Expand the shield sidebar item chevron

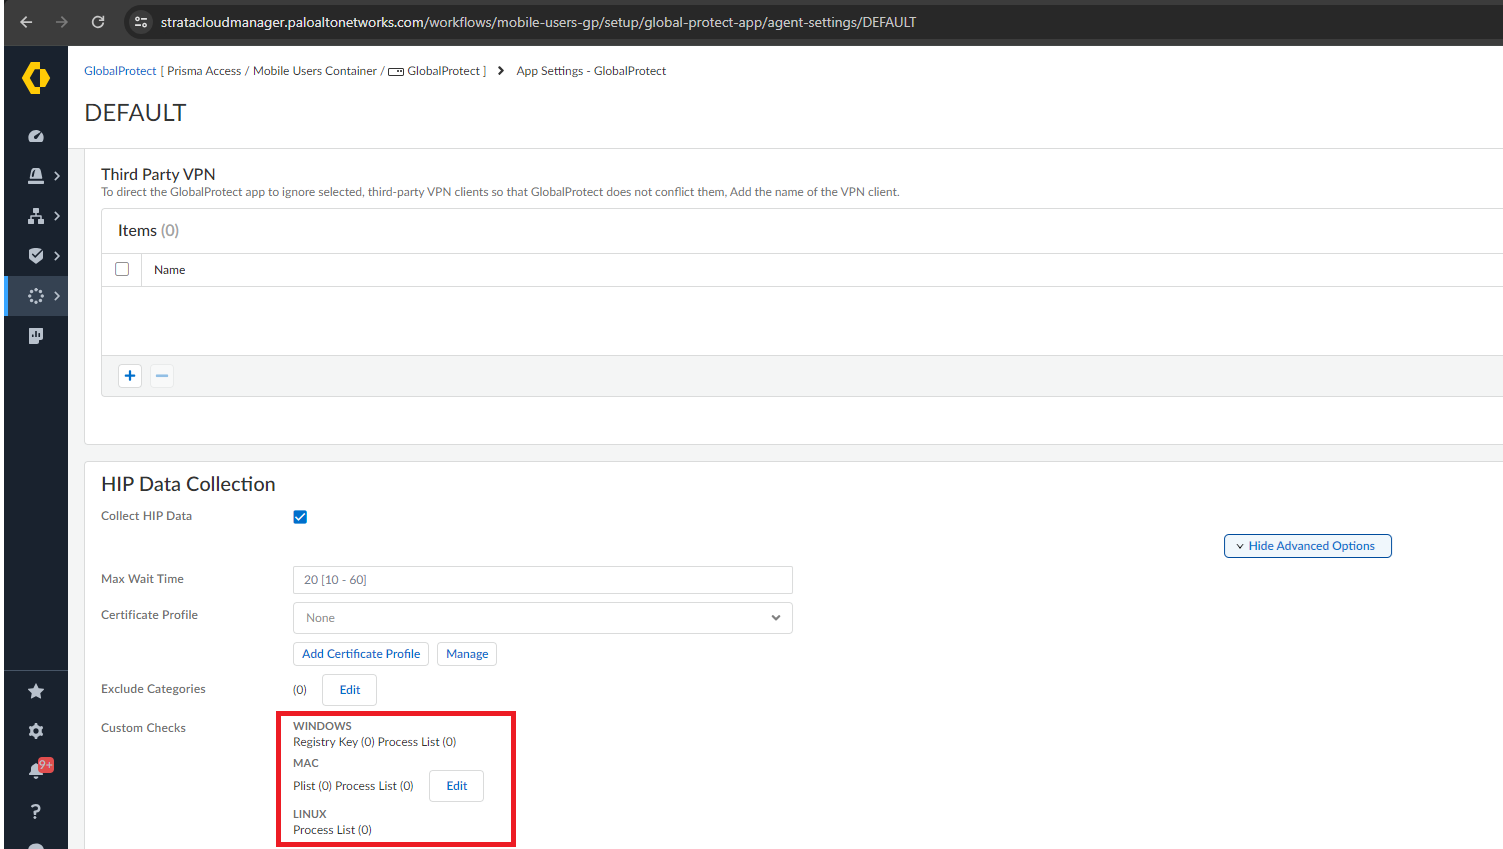pos(57,256)
